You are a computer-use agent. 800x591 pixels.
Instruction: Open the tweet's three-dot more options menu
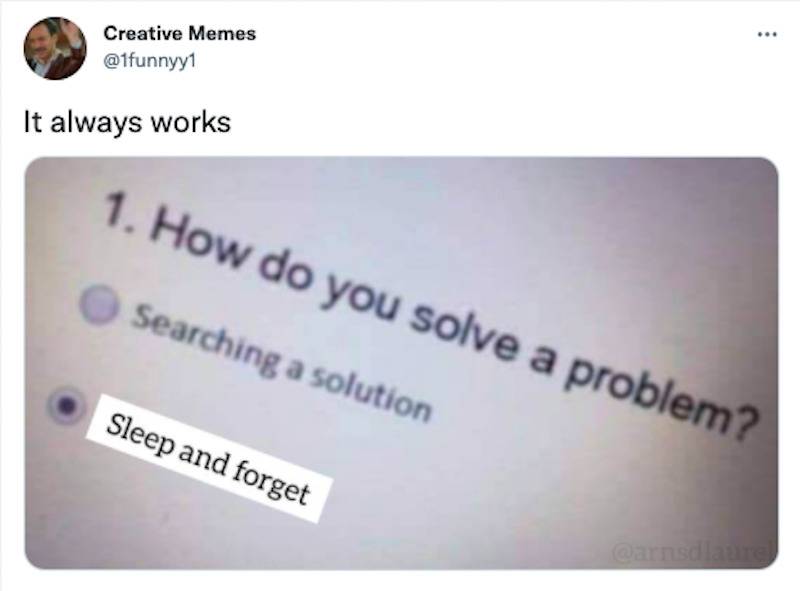[767, 35]
